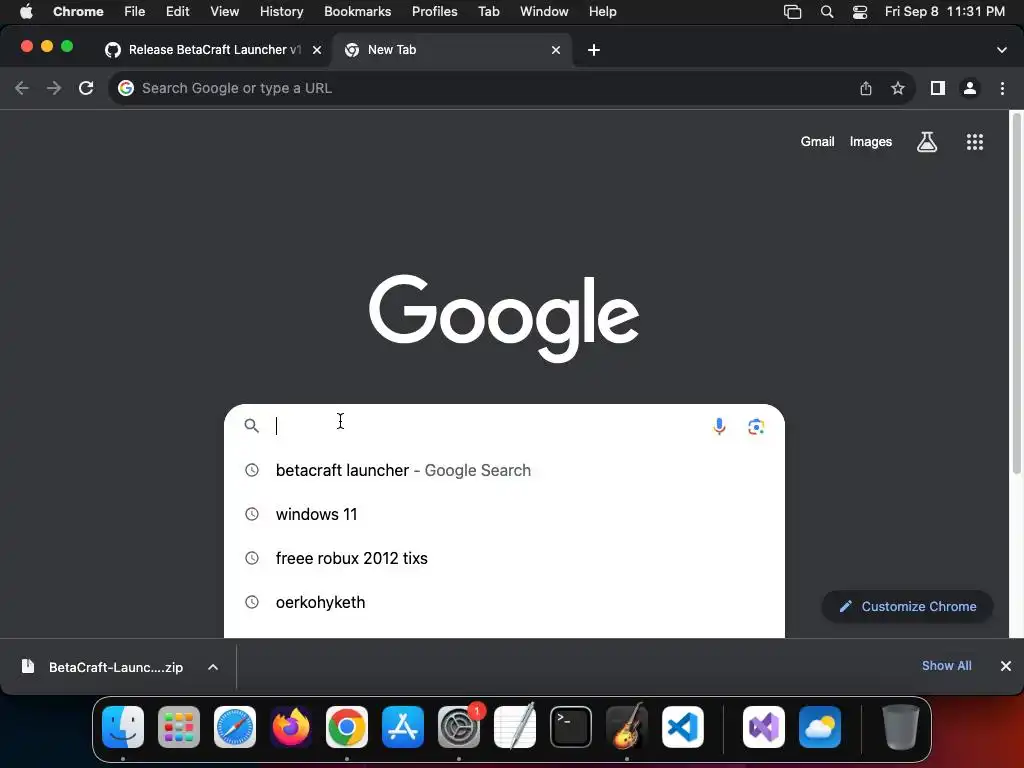Screen dimensions: 1024x768
Task: Expand the BetaCraft zip download options chevron
Action: click(213, 667)
